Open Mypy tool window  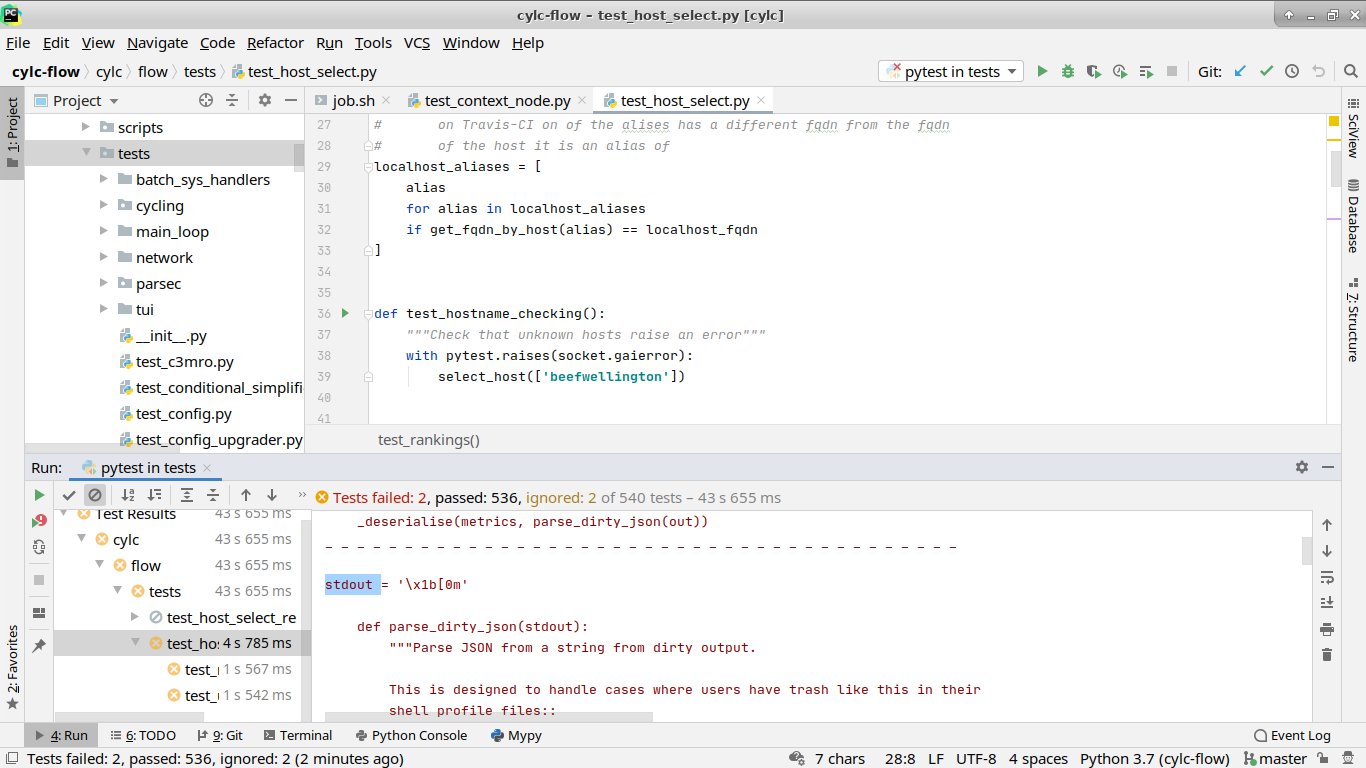point(516,735)
